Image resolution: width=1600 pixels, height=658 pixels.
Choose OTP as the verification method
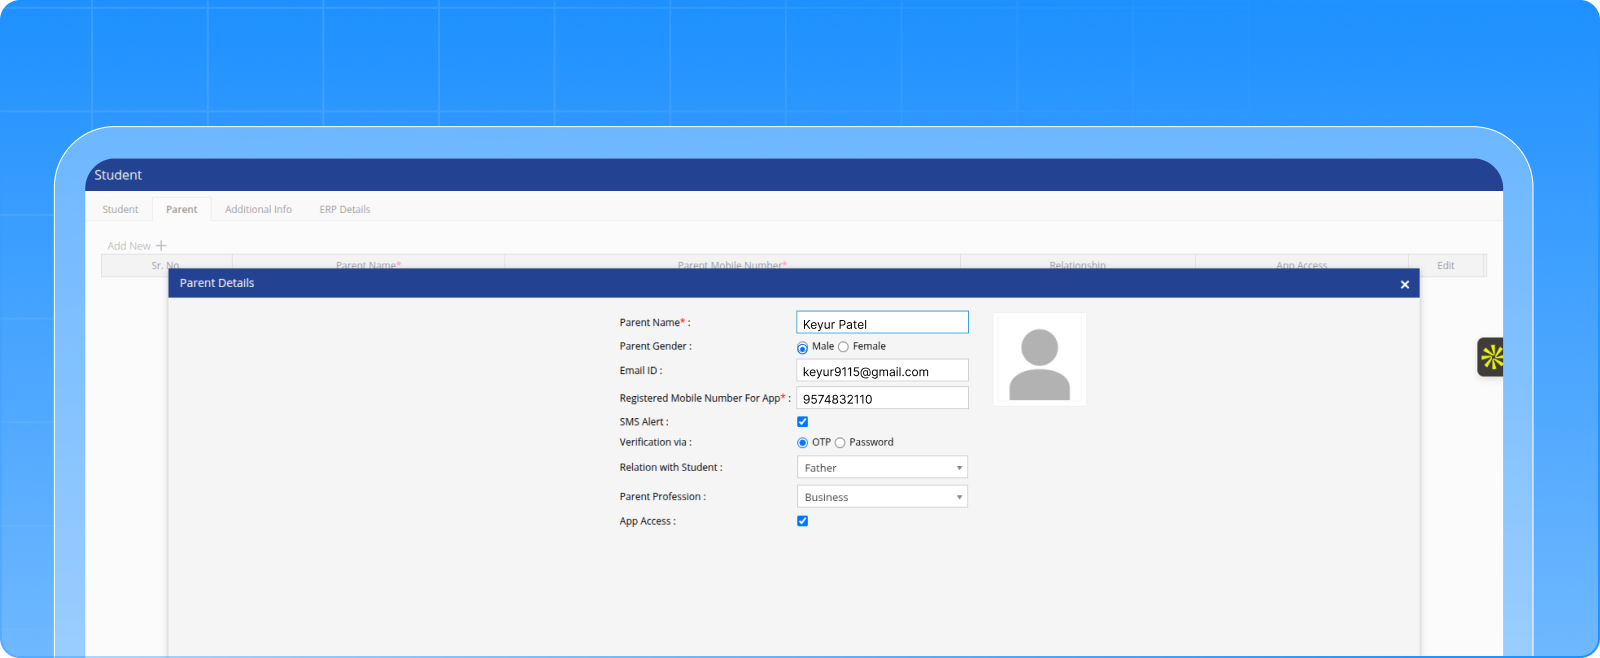(802, 443)
